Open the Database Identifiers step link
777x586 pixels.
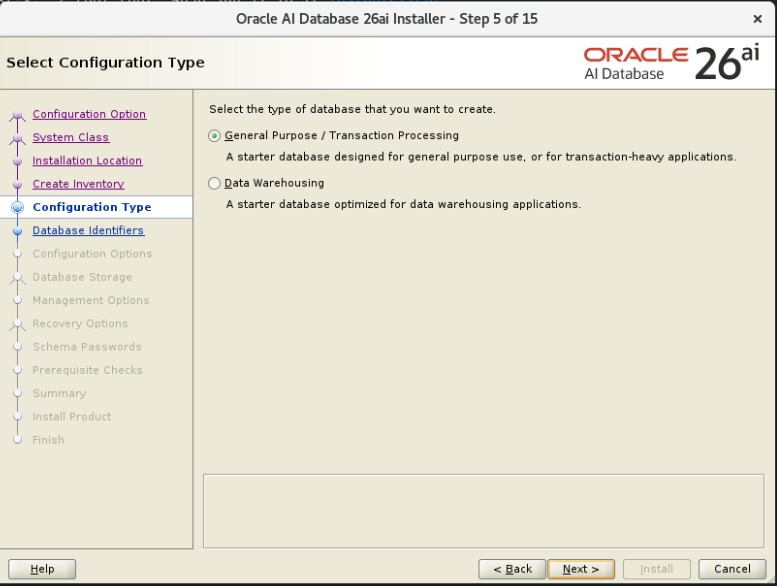pyautogui.click(x=88, y=230)
